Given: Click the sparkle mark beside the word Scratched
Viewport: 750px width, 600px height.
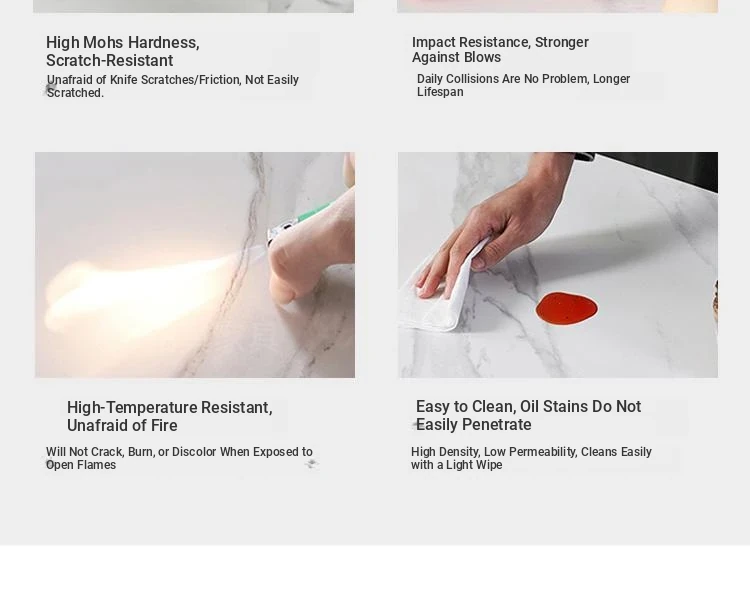Looking at the screenshot, I should click(x=50, y=89).
